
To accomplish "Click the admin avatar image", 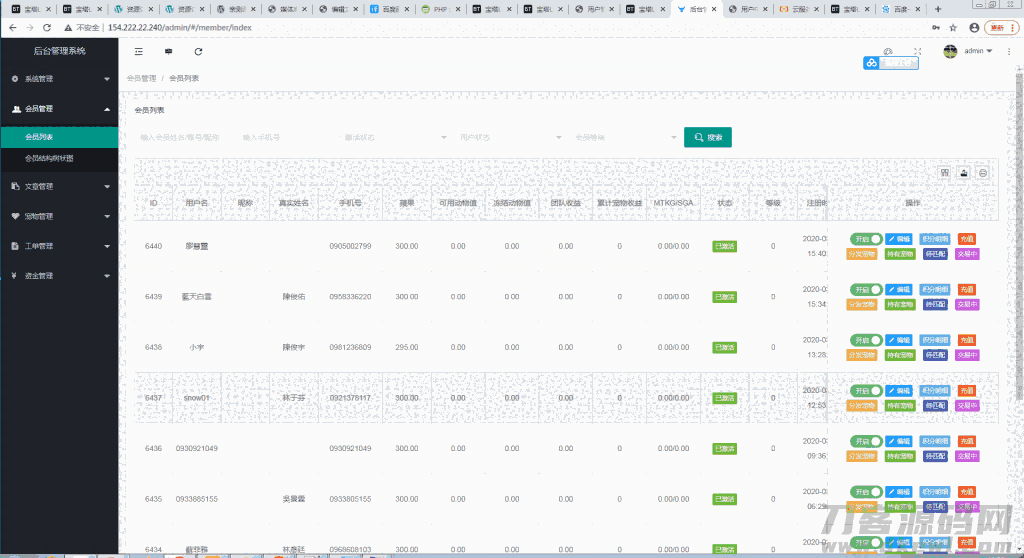I will click(950, 51).
